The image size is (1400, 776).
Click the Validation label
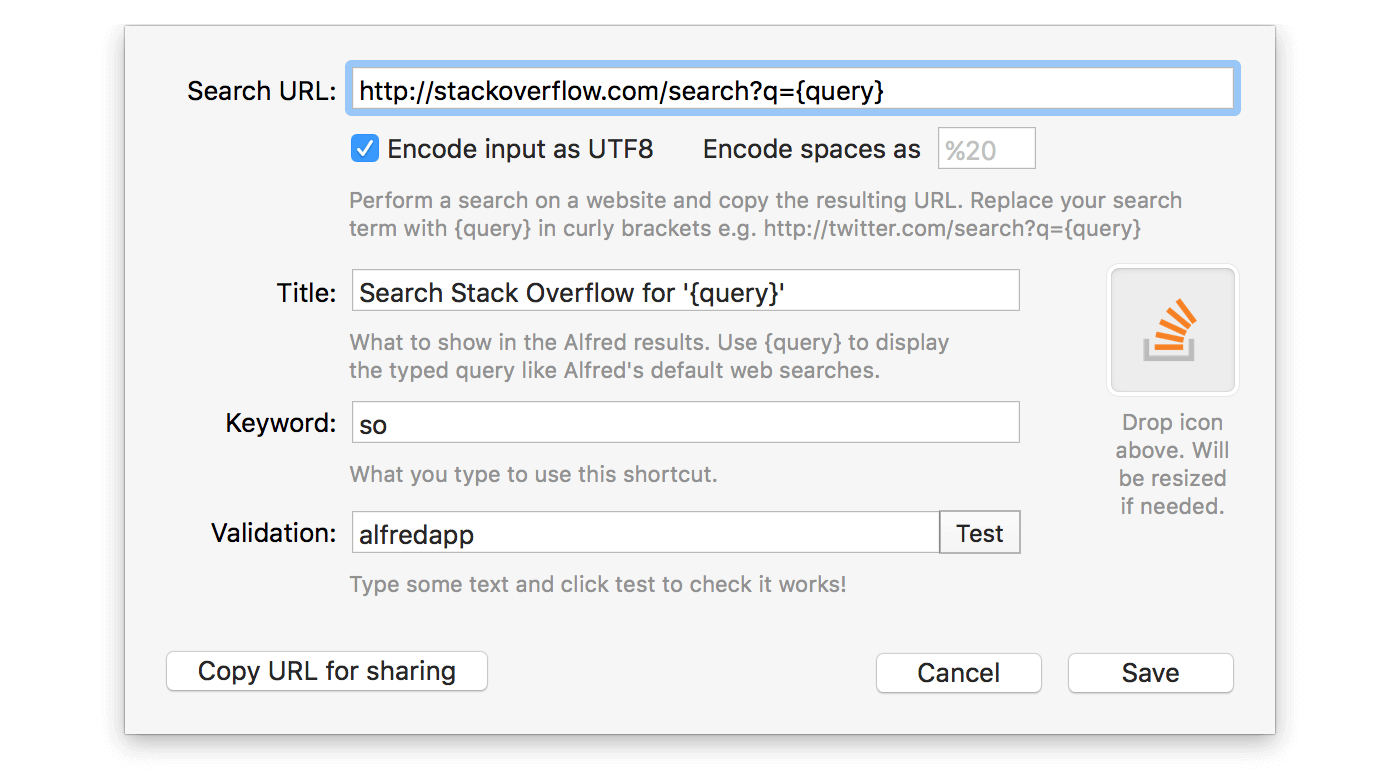pos(273,533)
